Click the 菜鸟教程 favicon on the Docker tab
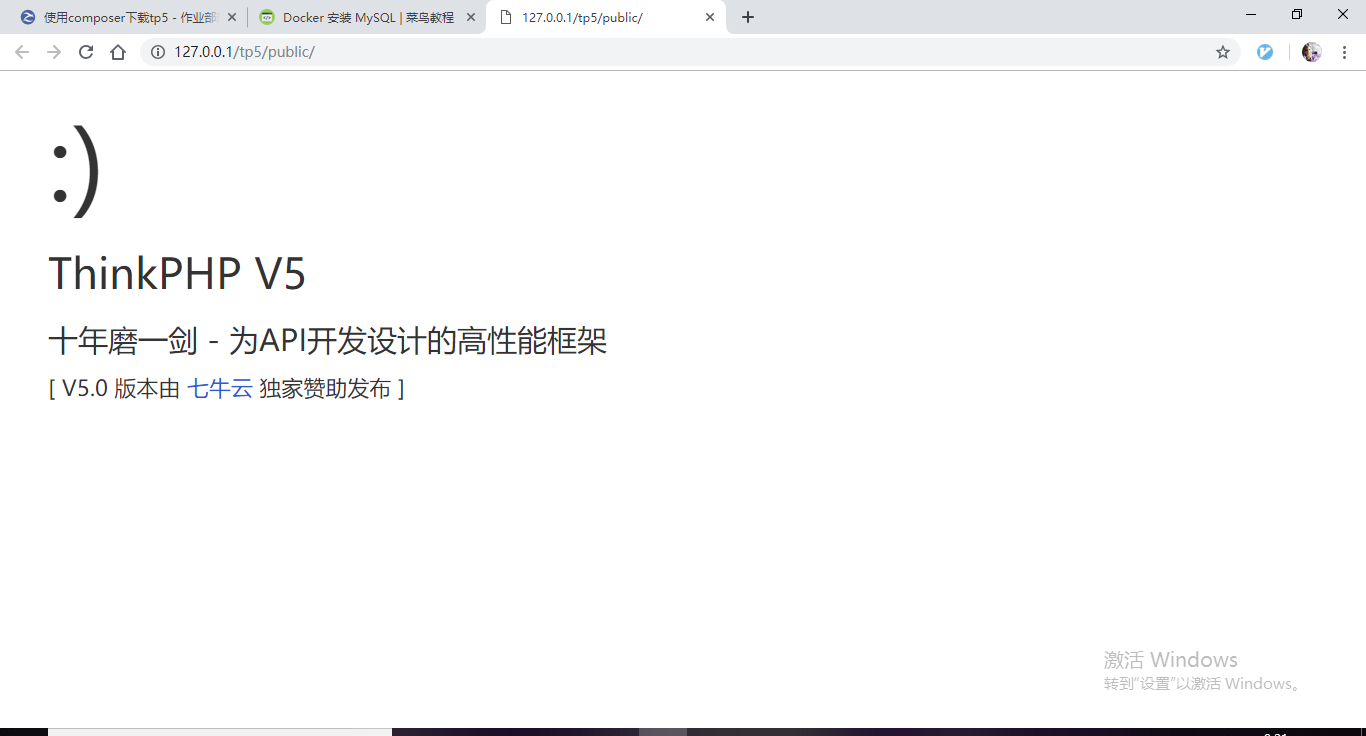 266,17
